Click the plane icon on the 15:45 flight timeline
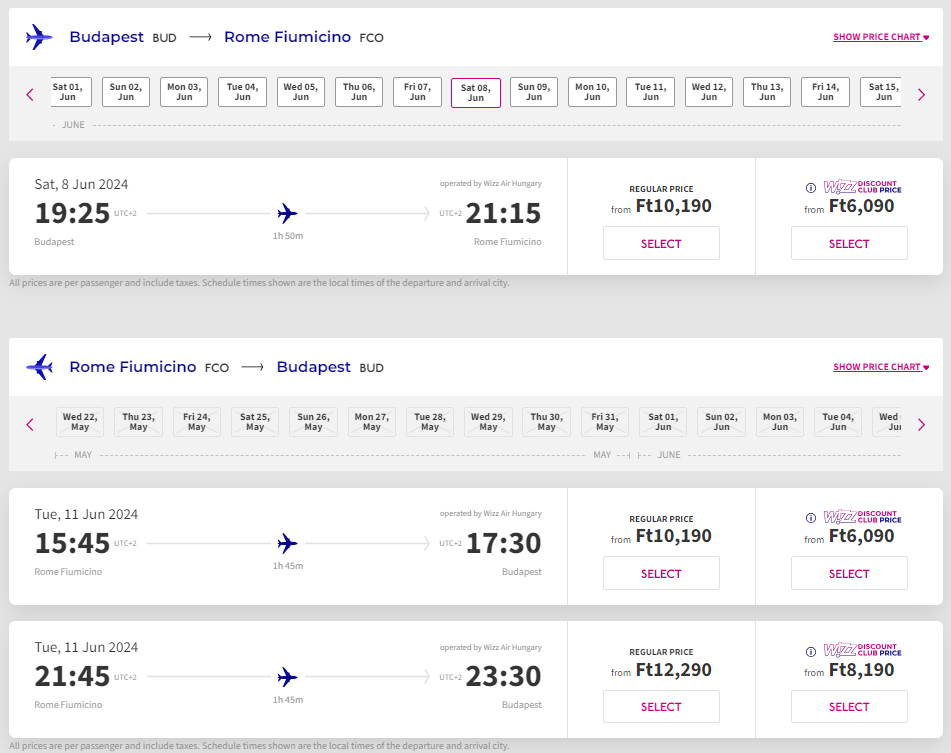 (x=287, y=543)
